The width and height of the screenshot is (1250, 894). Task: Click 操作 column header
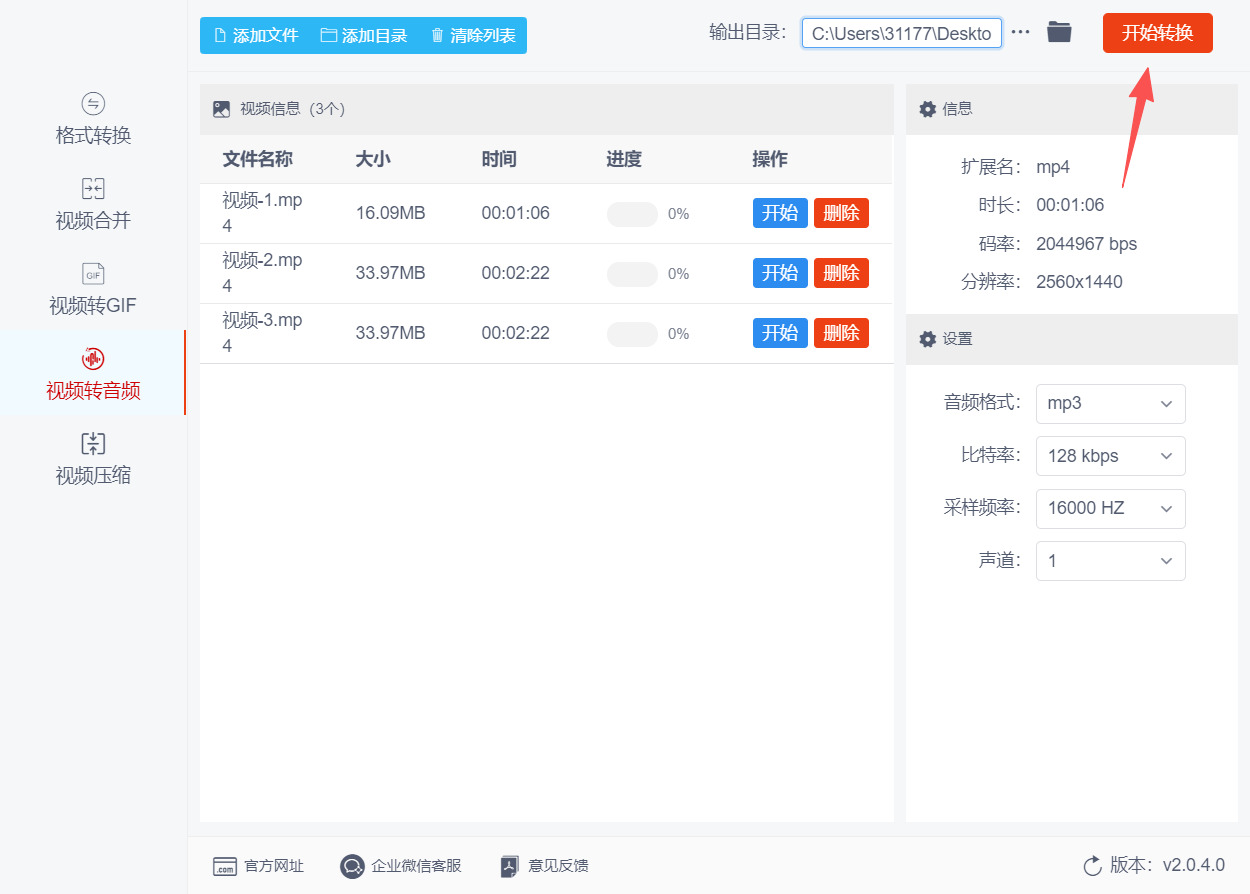pos(770,159)
